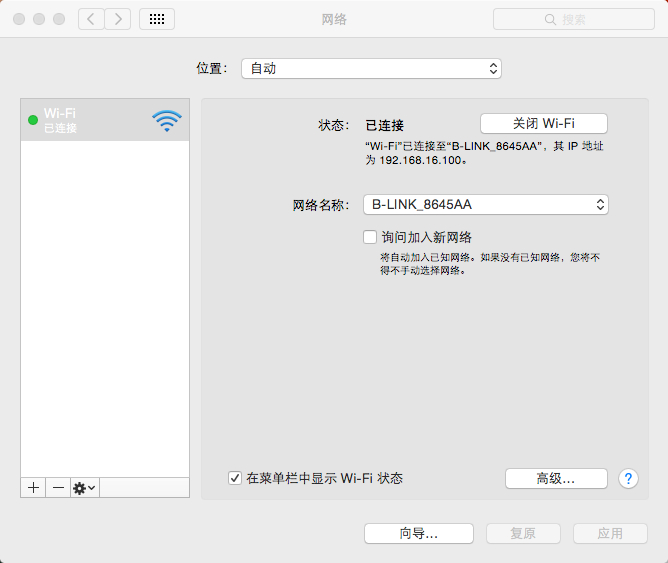Launch the 向导… assistant button

click(x=419, y=533)
